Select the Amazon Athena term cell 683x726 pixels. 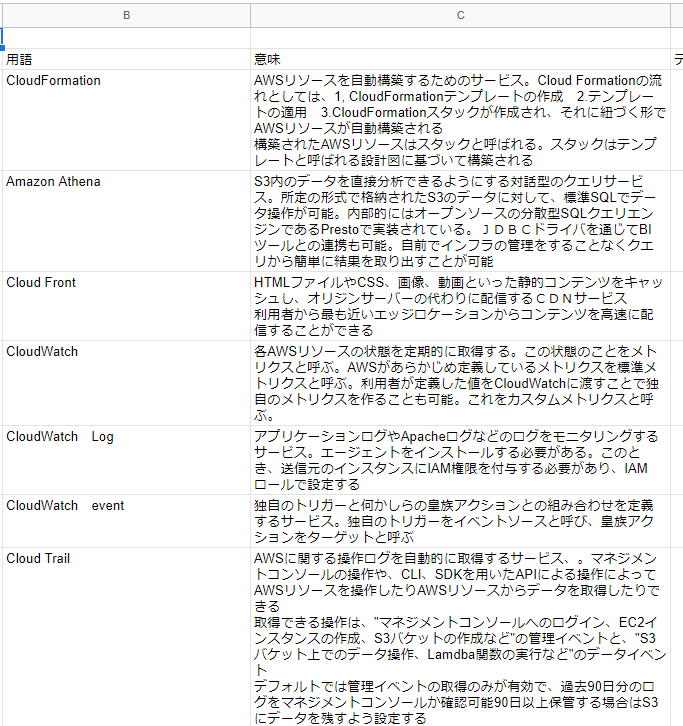point(126,221)
